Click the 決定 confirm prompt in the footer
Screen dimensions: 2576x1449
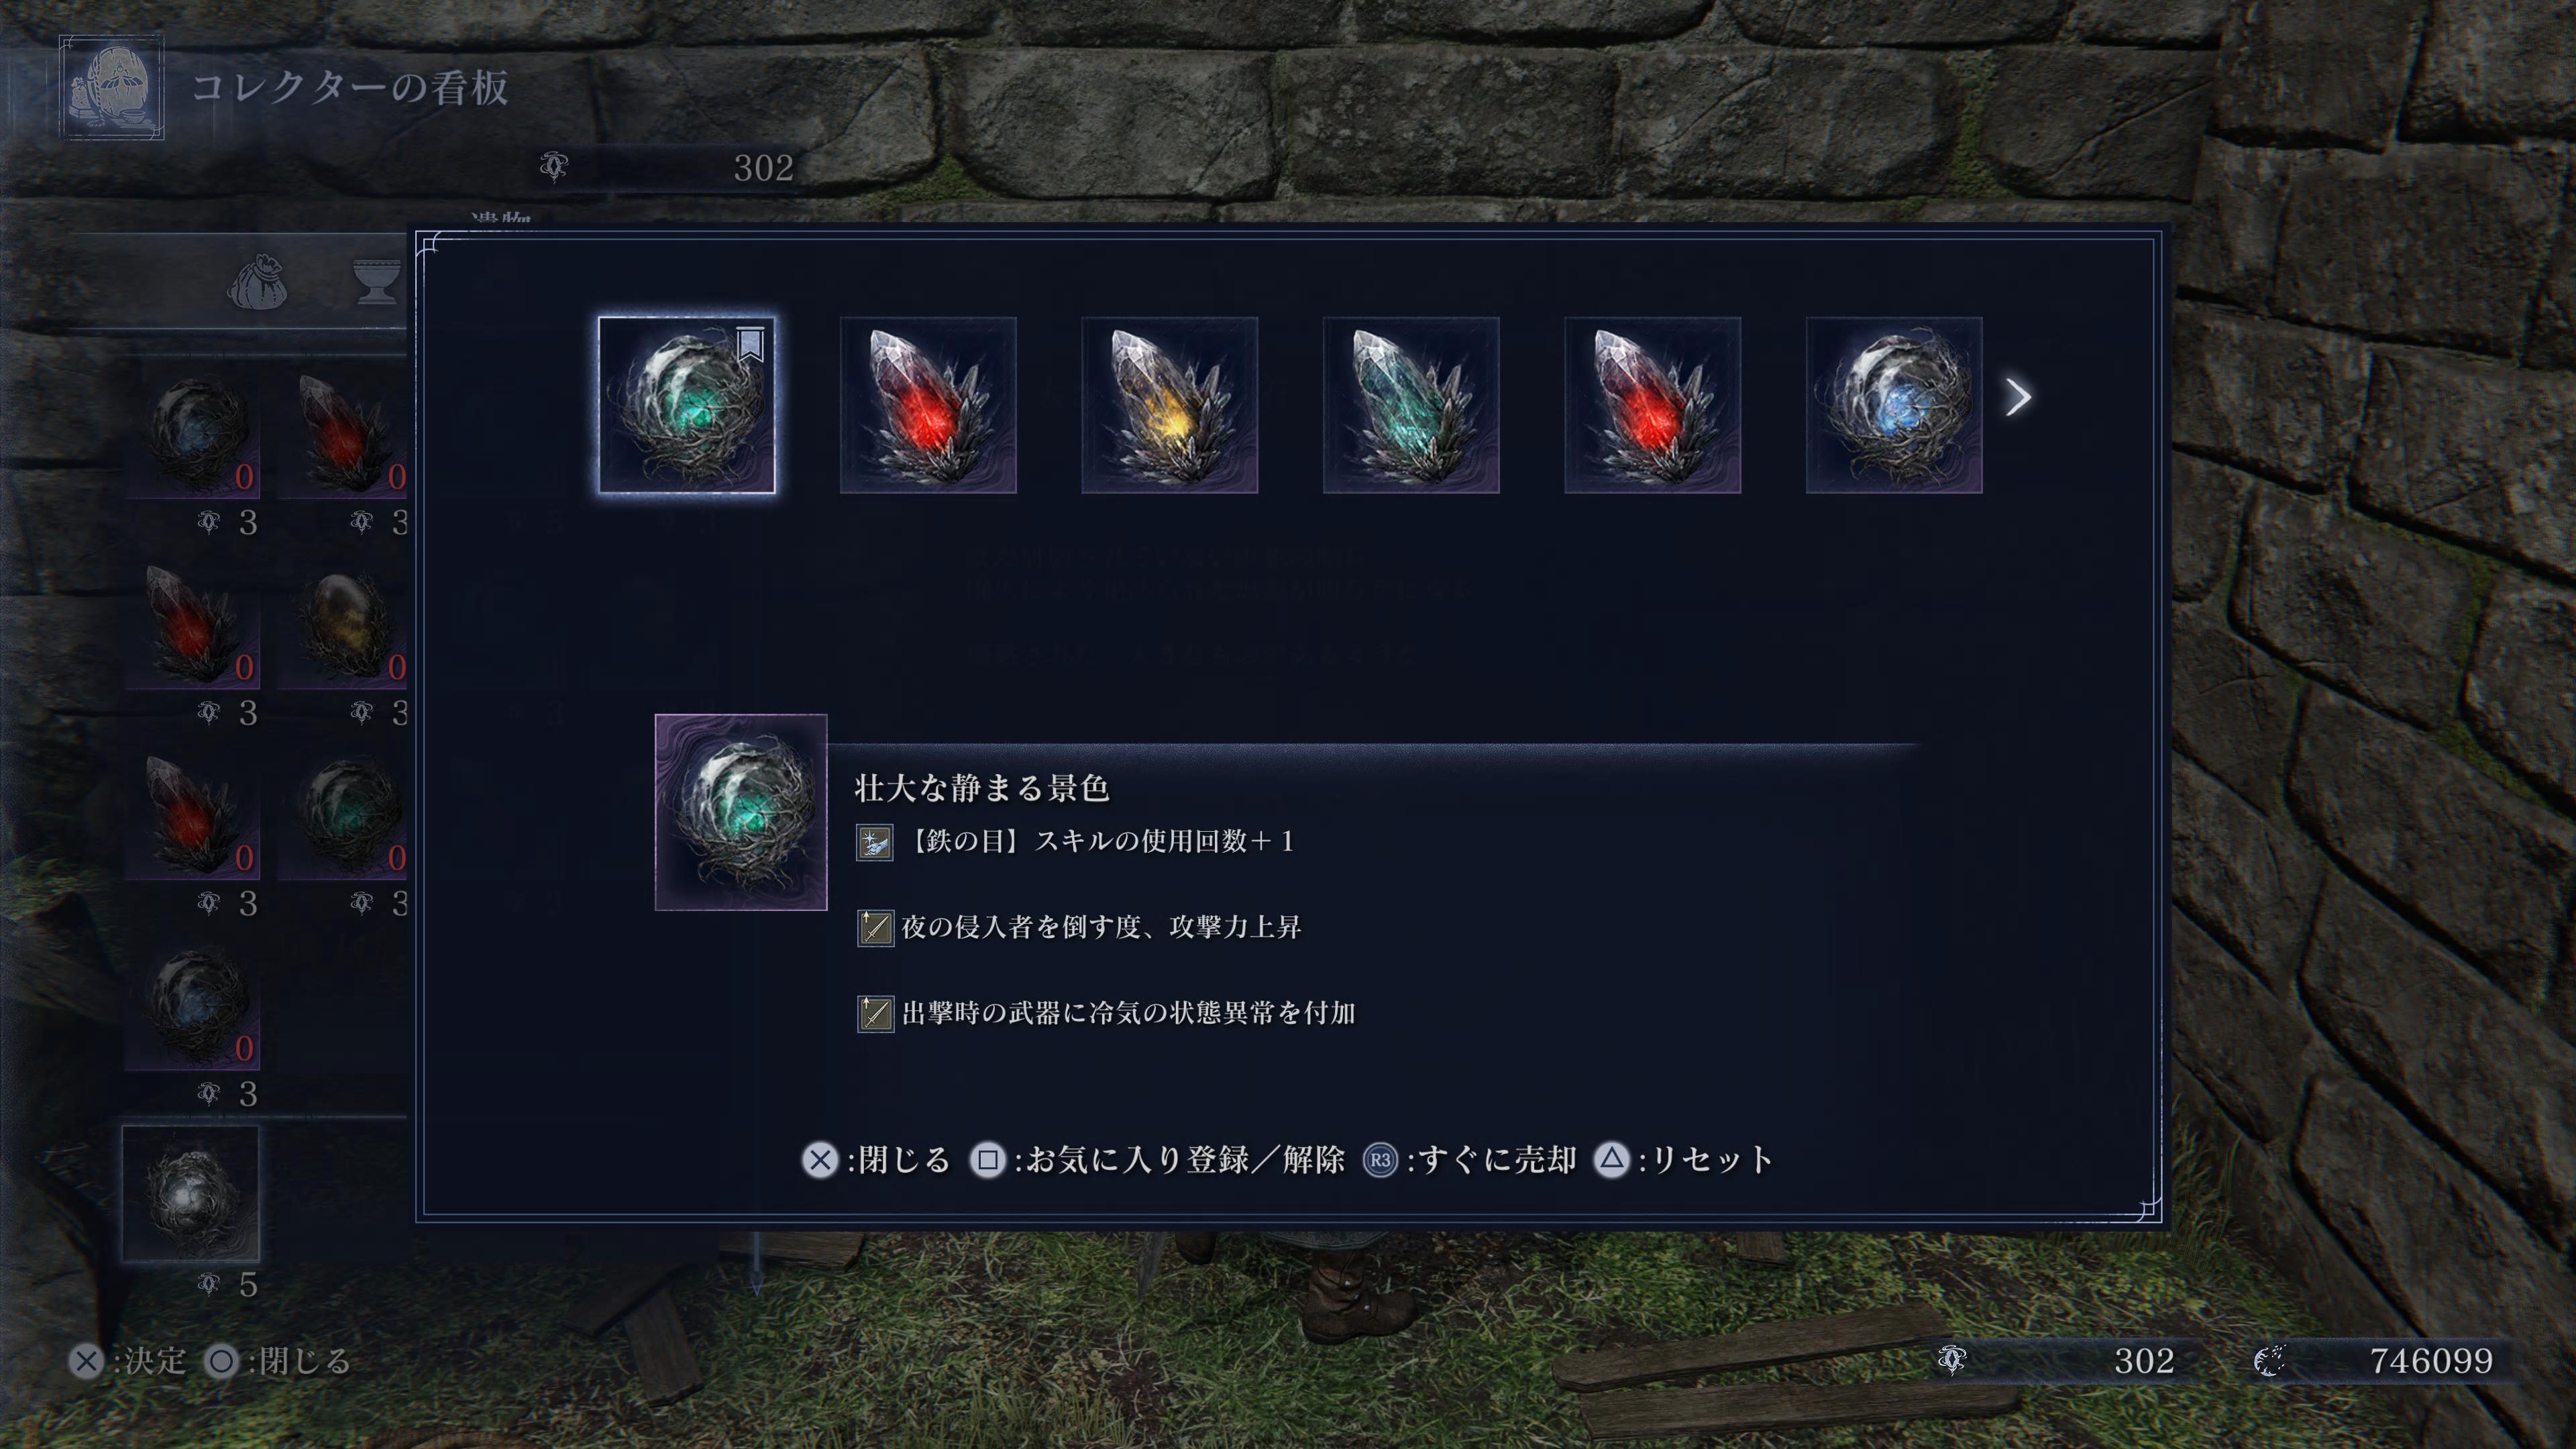coord(128,1361)
